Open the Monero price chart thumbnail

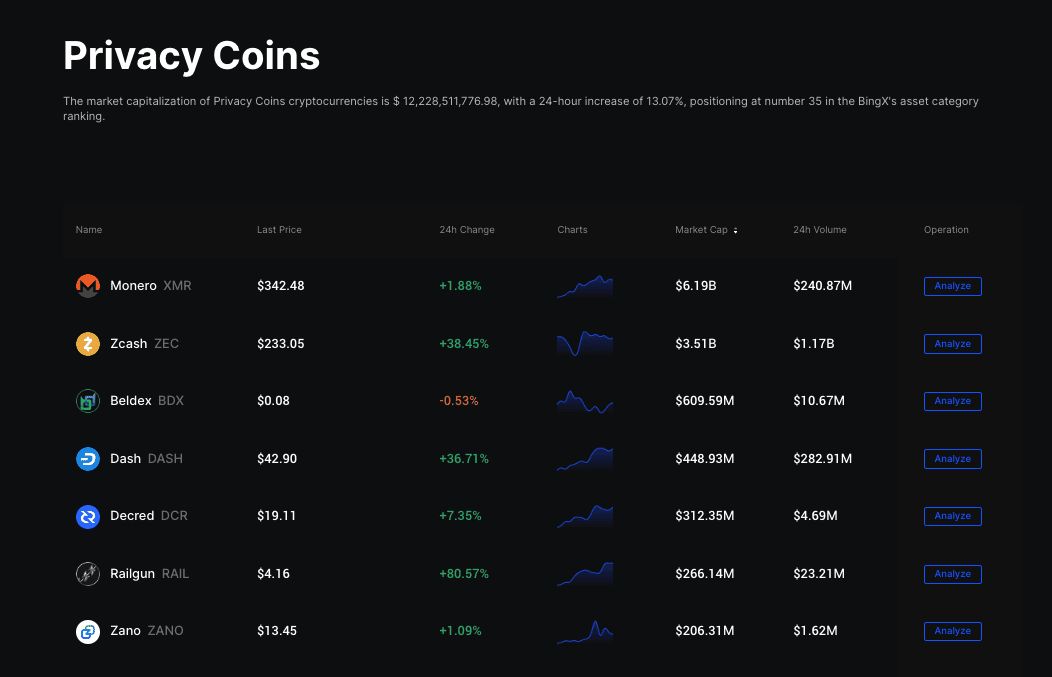[585, 287]
